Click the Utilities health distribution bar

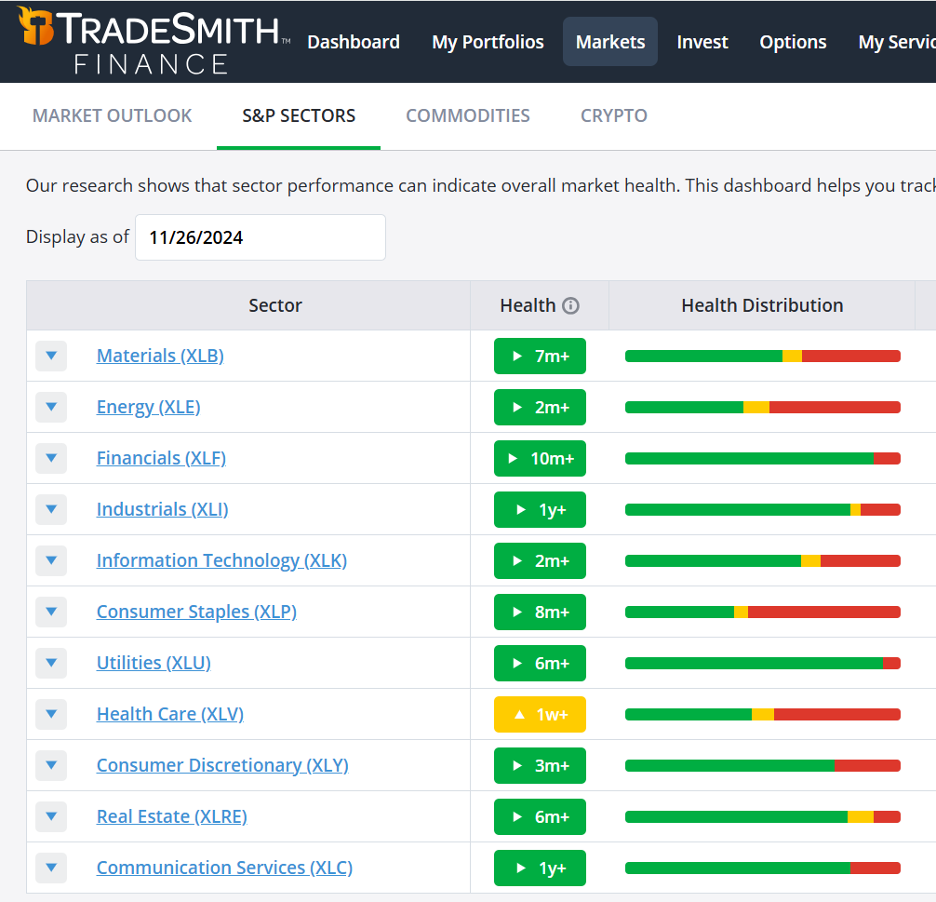point(762,663)
